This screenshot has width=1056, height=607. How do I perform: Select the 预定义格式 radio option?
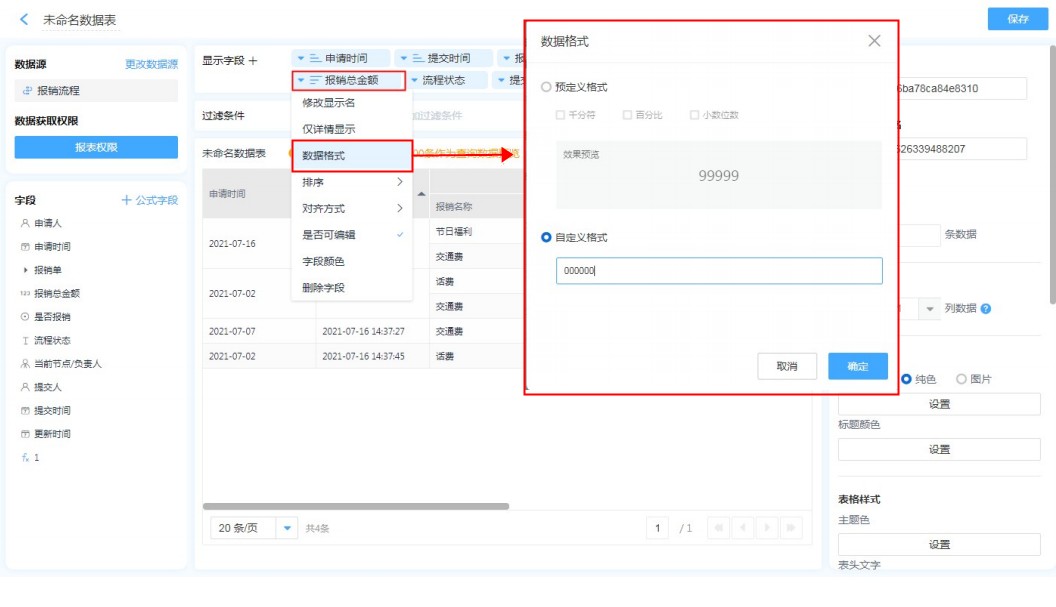click(x=546, y=88)
